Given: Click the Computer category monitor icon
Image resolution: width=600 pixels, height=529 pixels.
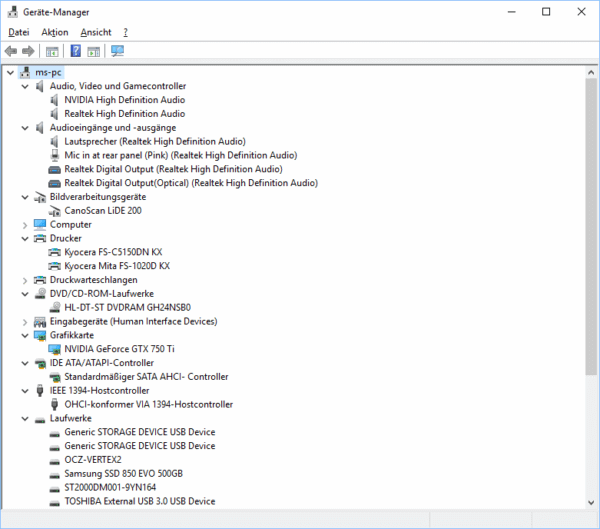Looking at the screenshot, I should point(40,225).
